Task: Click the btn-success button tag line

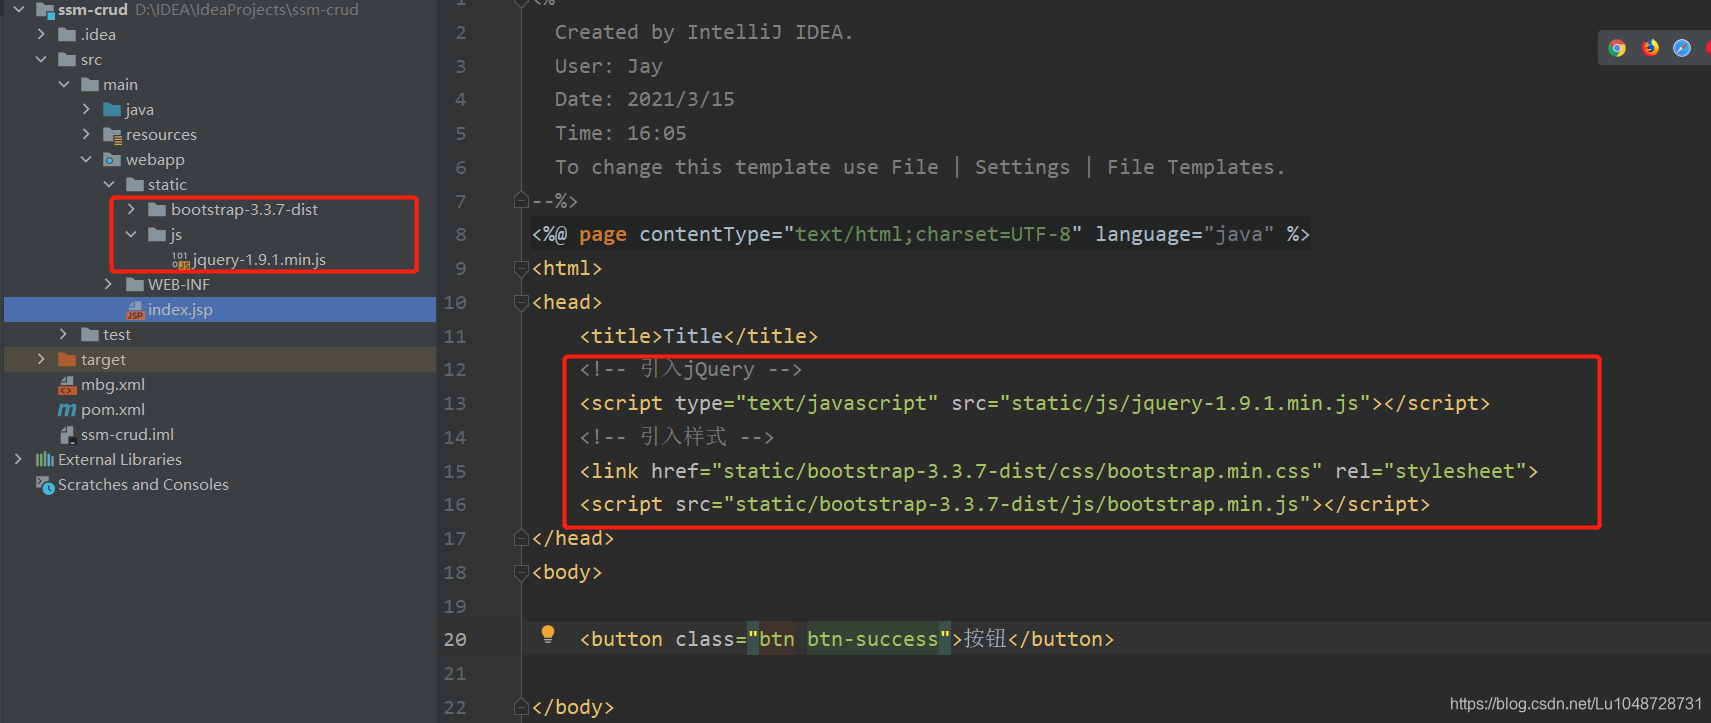Action: coord(847,639)
